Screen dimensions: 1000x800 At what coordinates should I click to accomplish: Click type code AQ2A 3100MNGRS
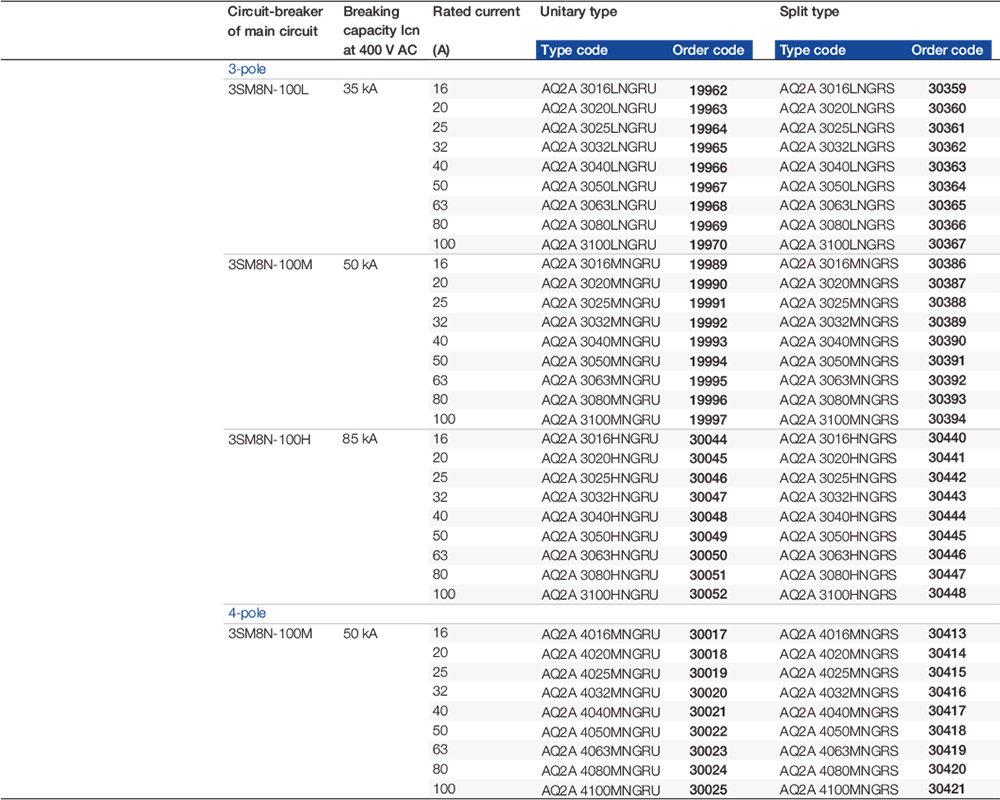tap(839, 420)
